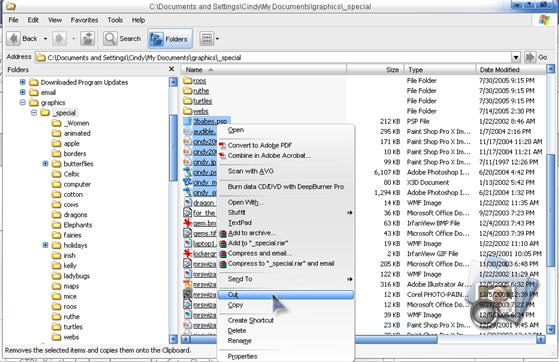Select the dragons folder in tree
This screenshot has width=559, height=362.
click(75, 215)
